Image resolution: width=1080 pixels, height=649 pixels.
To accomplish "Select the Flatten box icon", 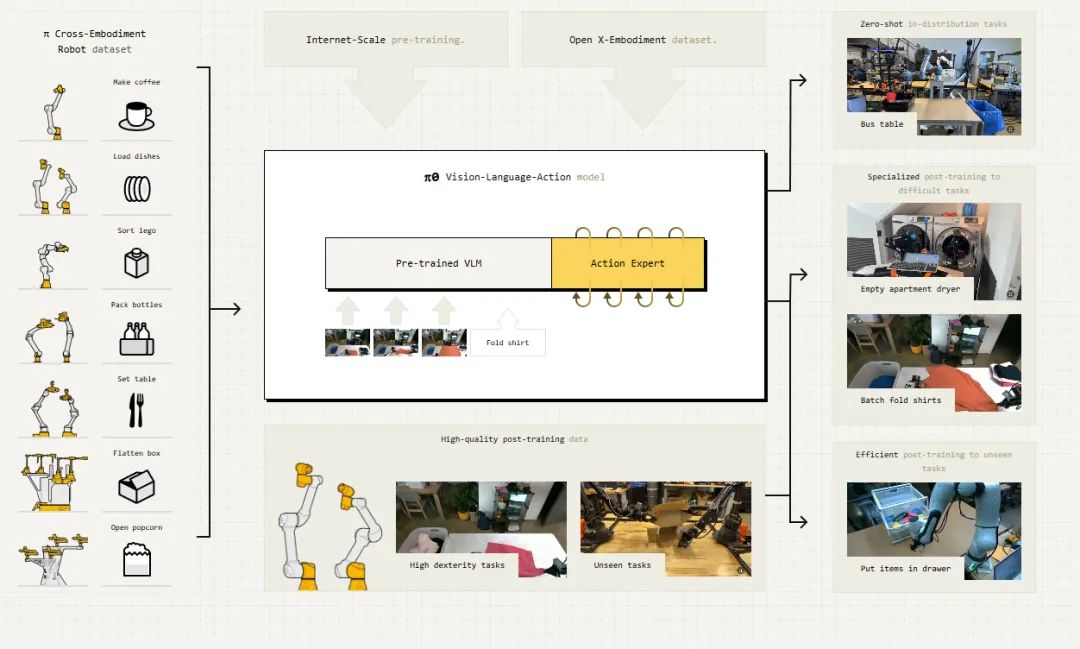I will pyautogui.click(x=136, y=486).
